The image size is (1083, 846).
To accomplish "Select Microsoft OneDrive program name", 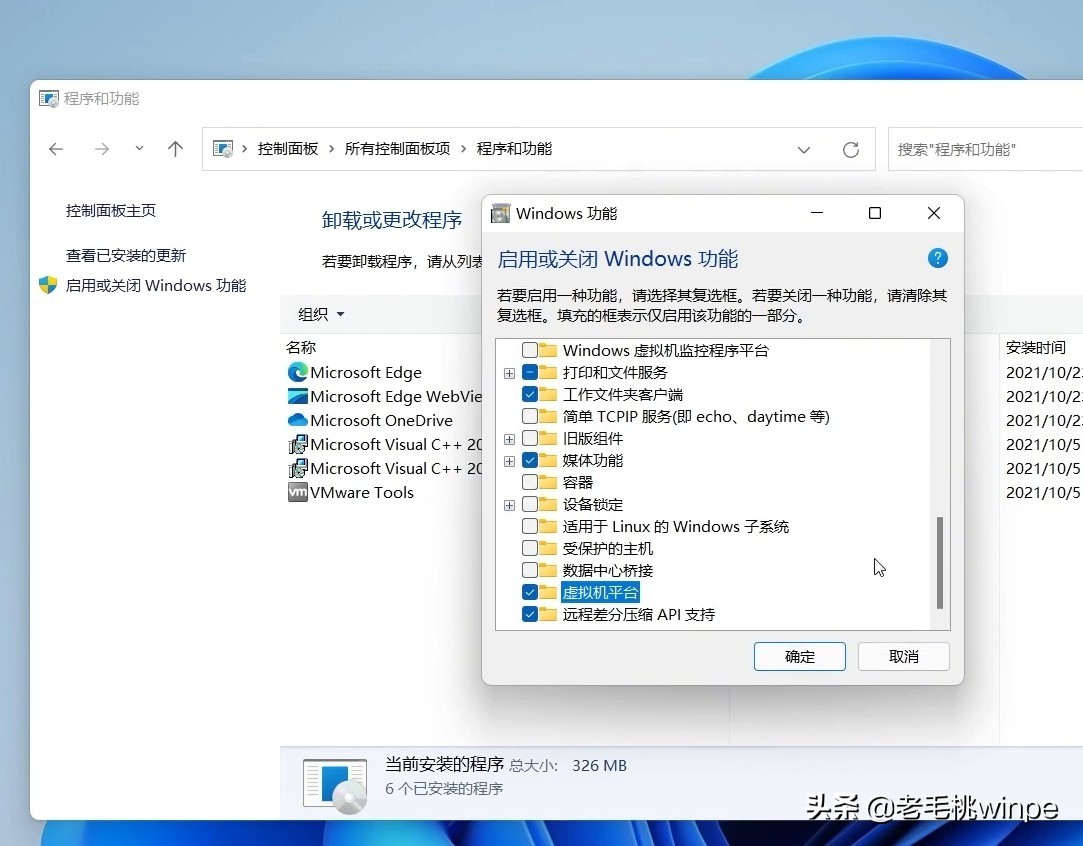I will [x=381, y=420].
